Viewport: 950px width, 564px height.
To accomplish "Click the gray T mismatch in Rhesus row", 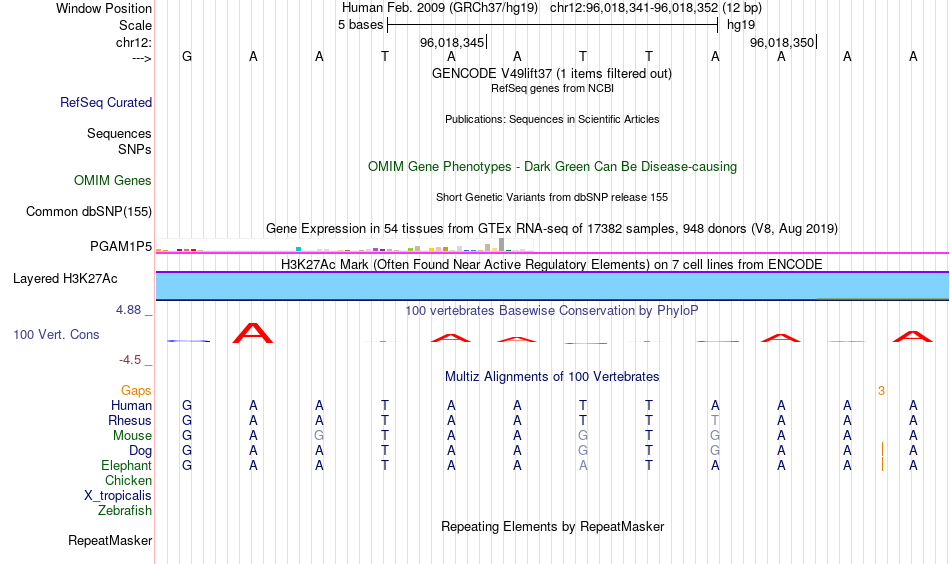I will point(715,420).
